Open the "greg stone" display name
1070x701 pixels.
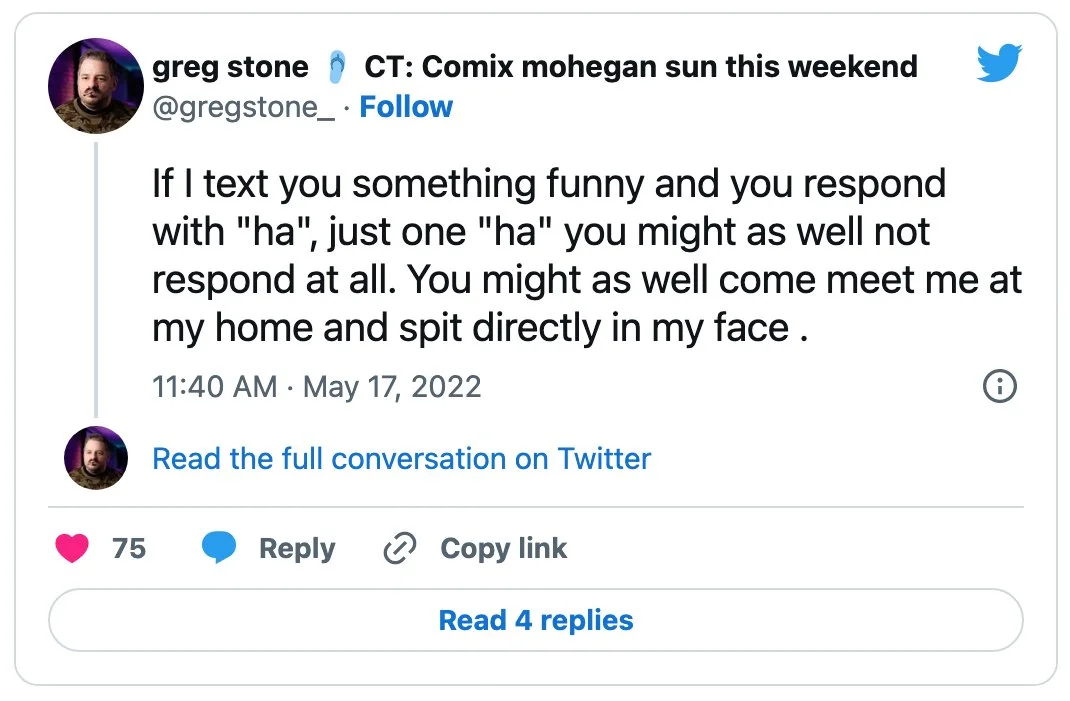coord(230,67)
